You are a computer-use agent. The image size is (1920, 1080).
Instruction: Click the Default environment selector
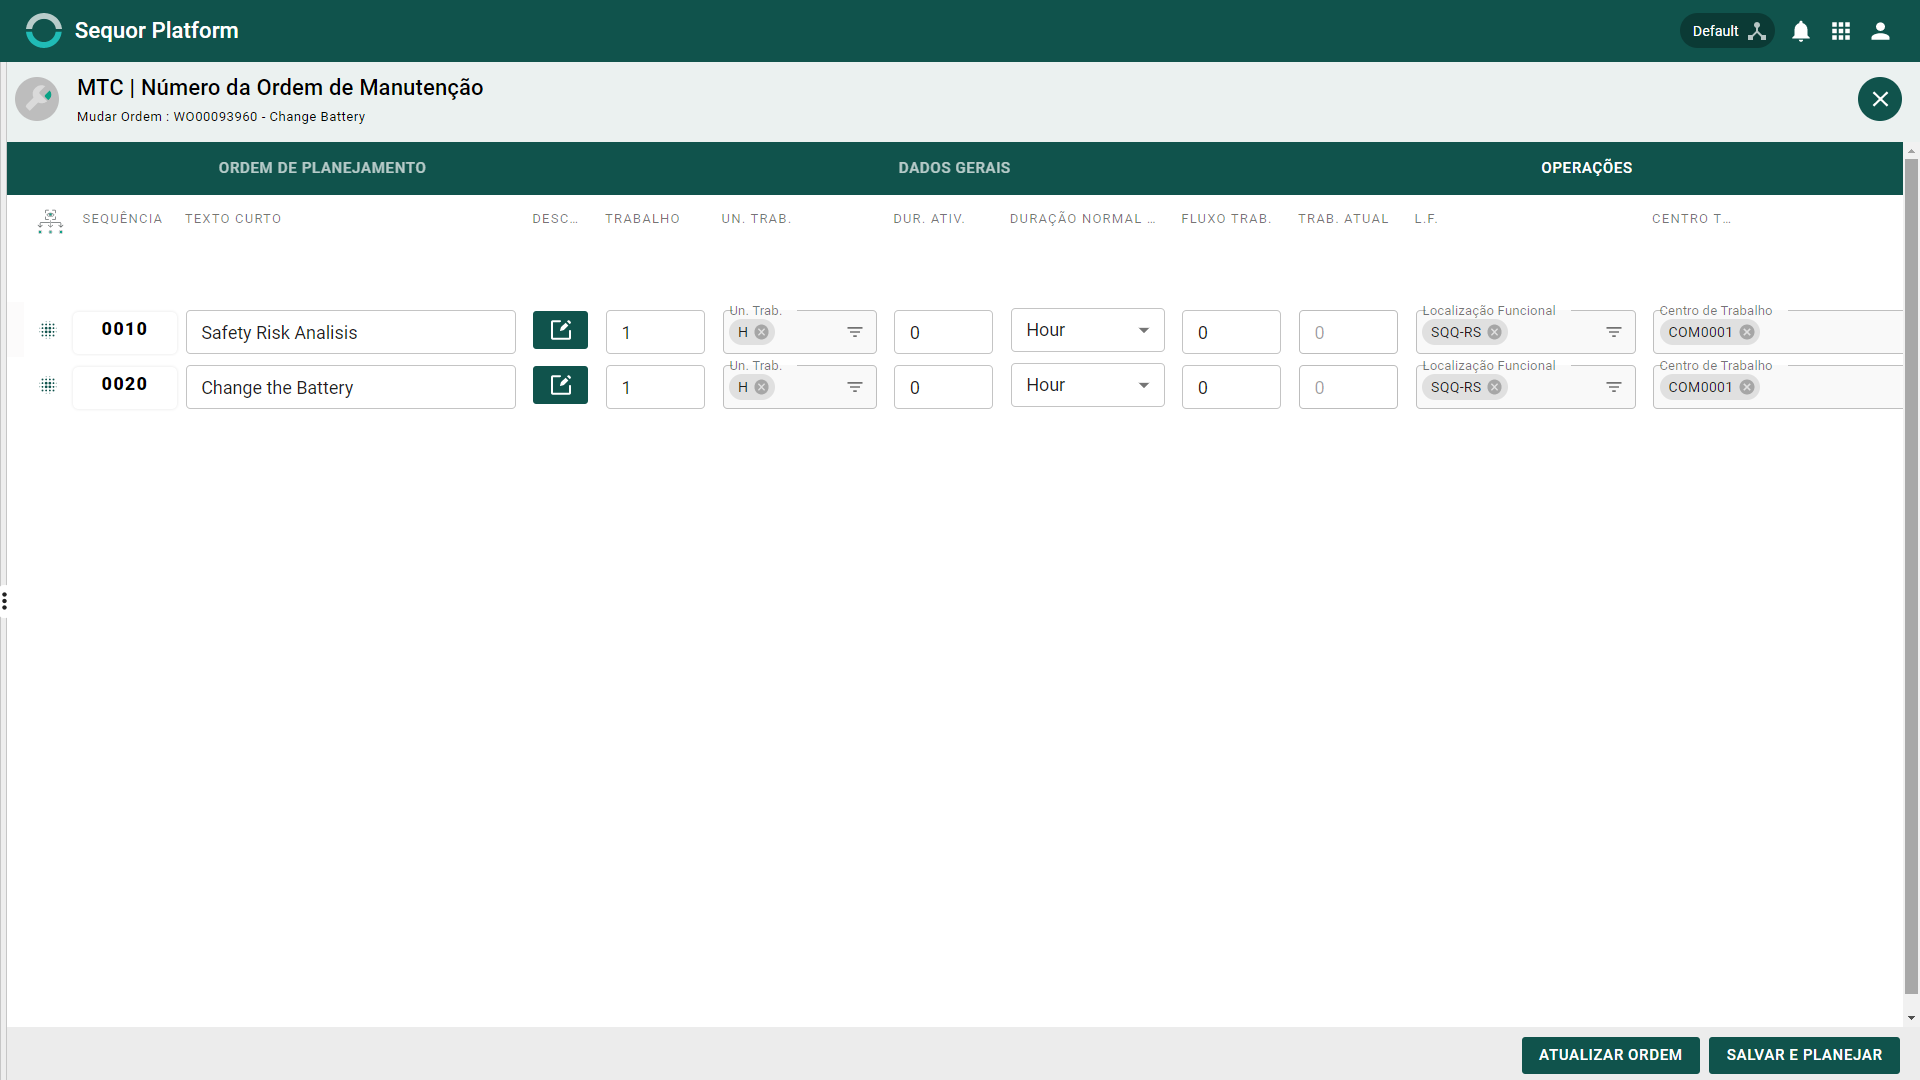point(1727,31)
